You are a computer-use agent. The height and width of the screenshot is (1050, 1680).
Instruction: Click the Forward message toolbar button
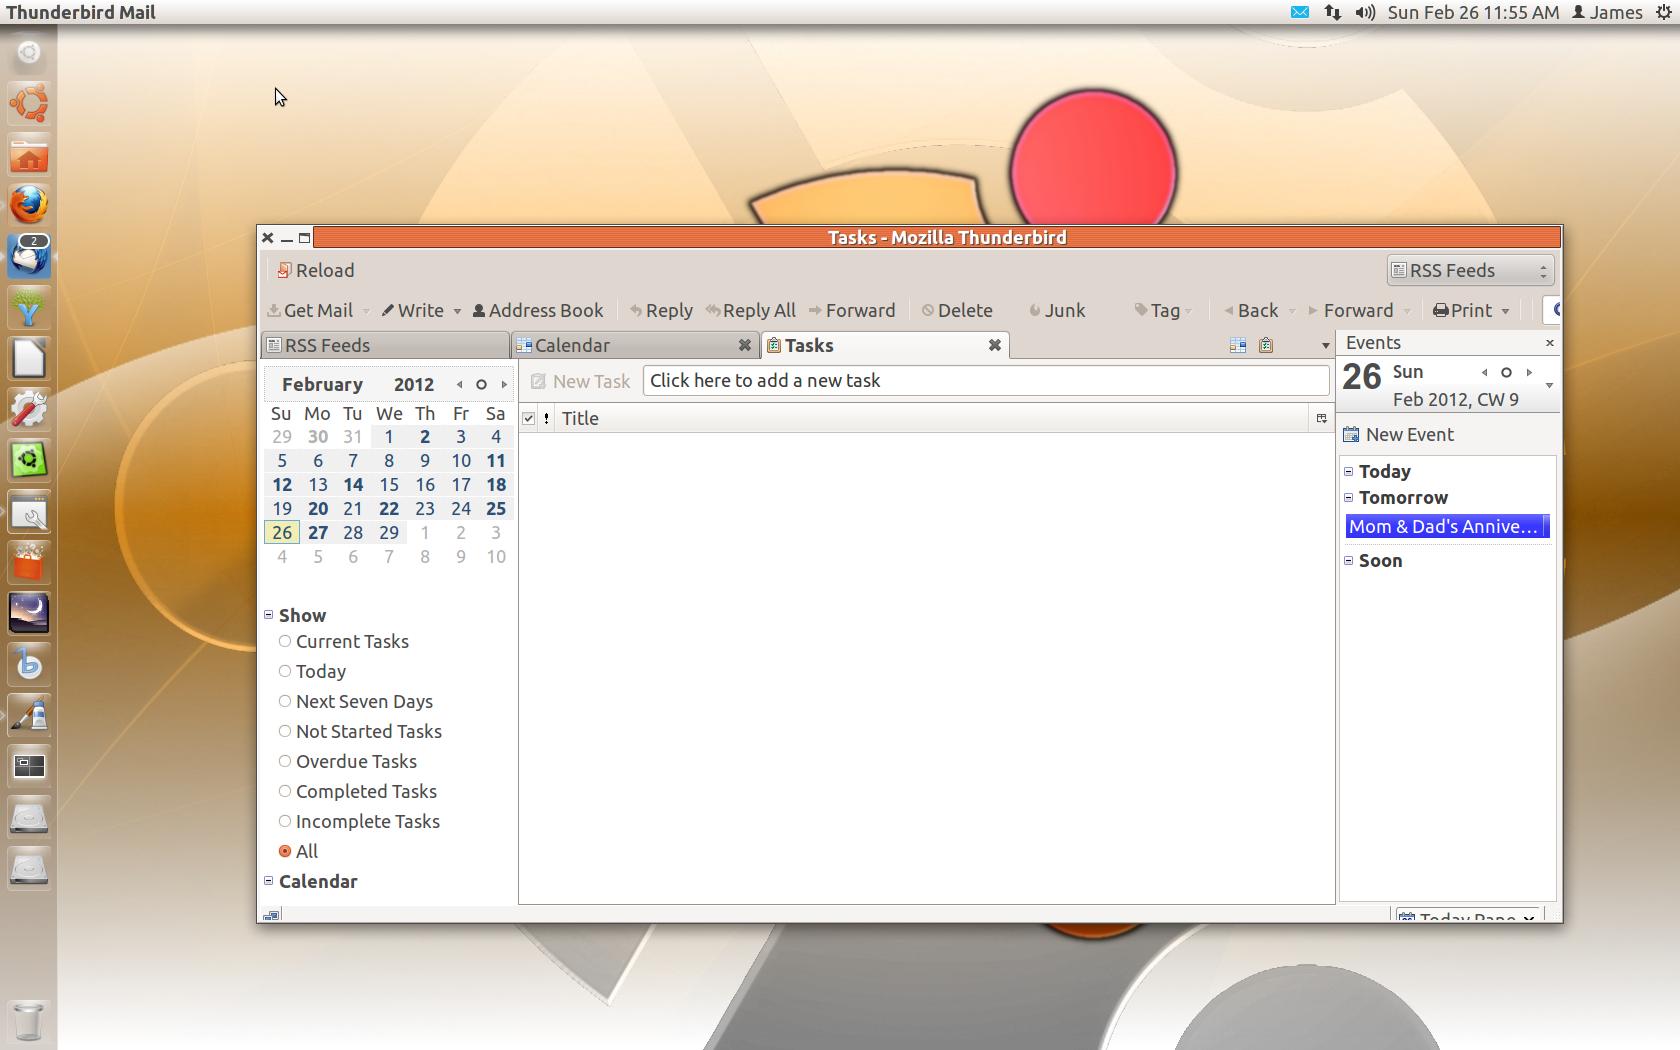(x=852, y=311)
